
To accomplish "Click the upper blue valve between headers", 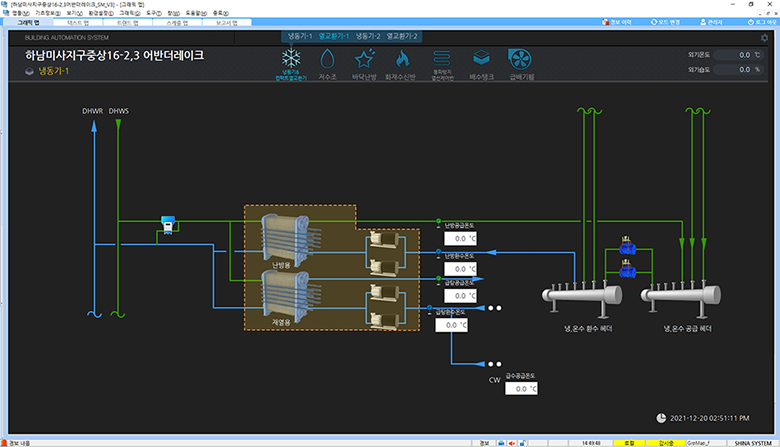I will tap(628, 246).
